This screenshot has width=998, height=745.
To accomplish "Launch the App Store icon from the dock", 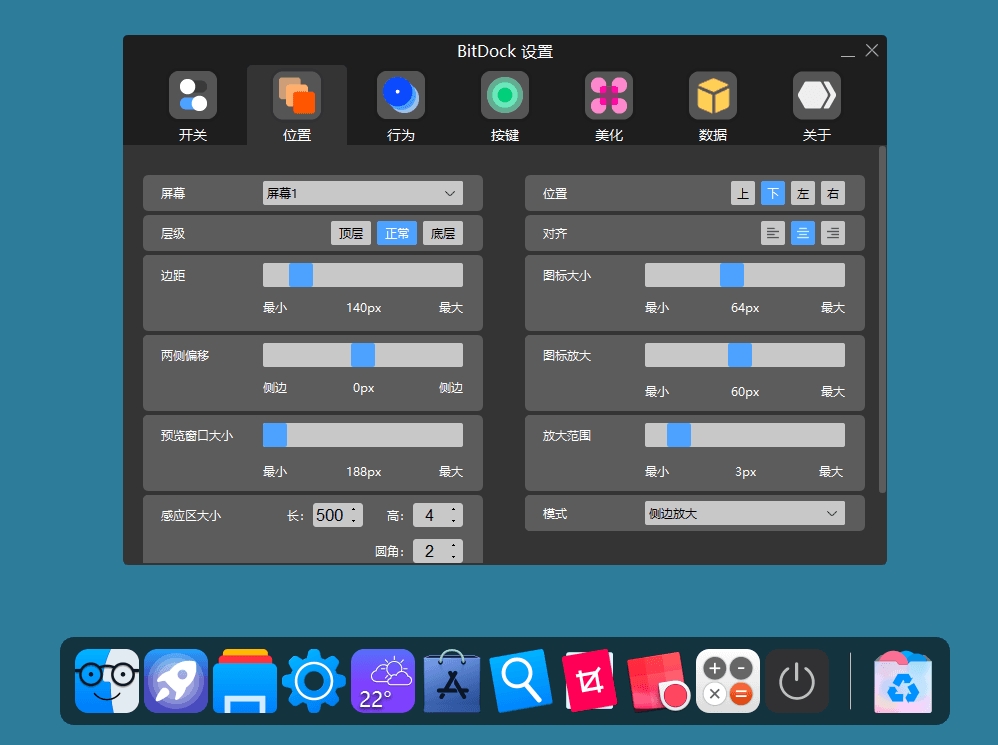I will (x=451, y=681).
